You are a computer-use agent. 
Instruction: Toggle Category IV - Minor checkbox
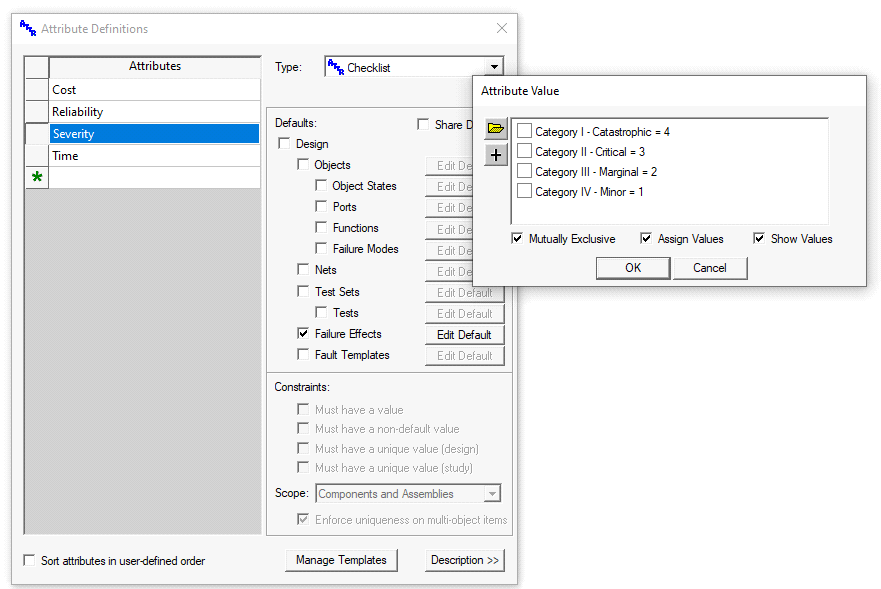click(525, 192)
